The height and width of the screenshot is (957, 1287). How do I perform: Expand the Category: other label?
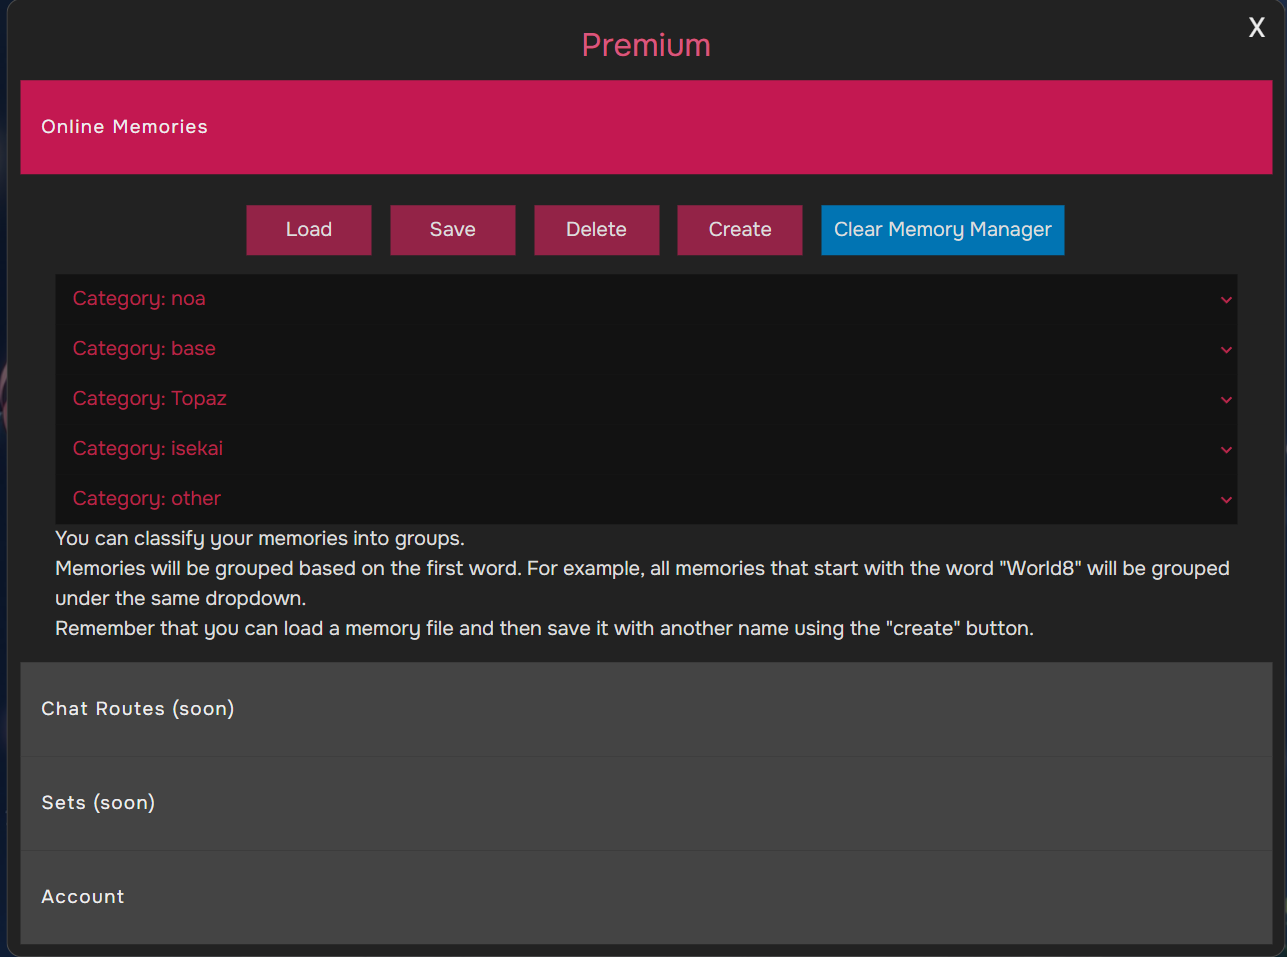[x=147, y=499]
